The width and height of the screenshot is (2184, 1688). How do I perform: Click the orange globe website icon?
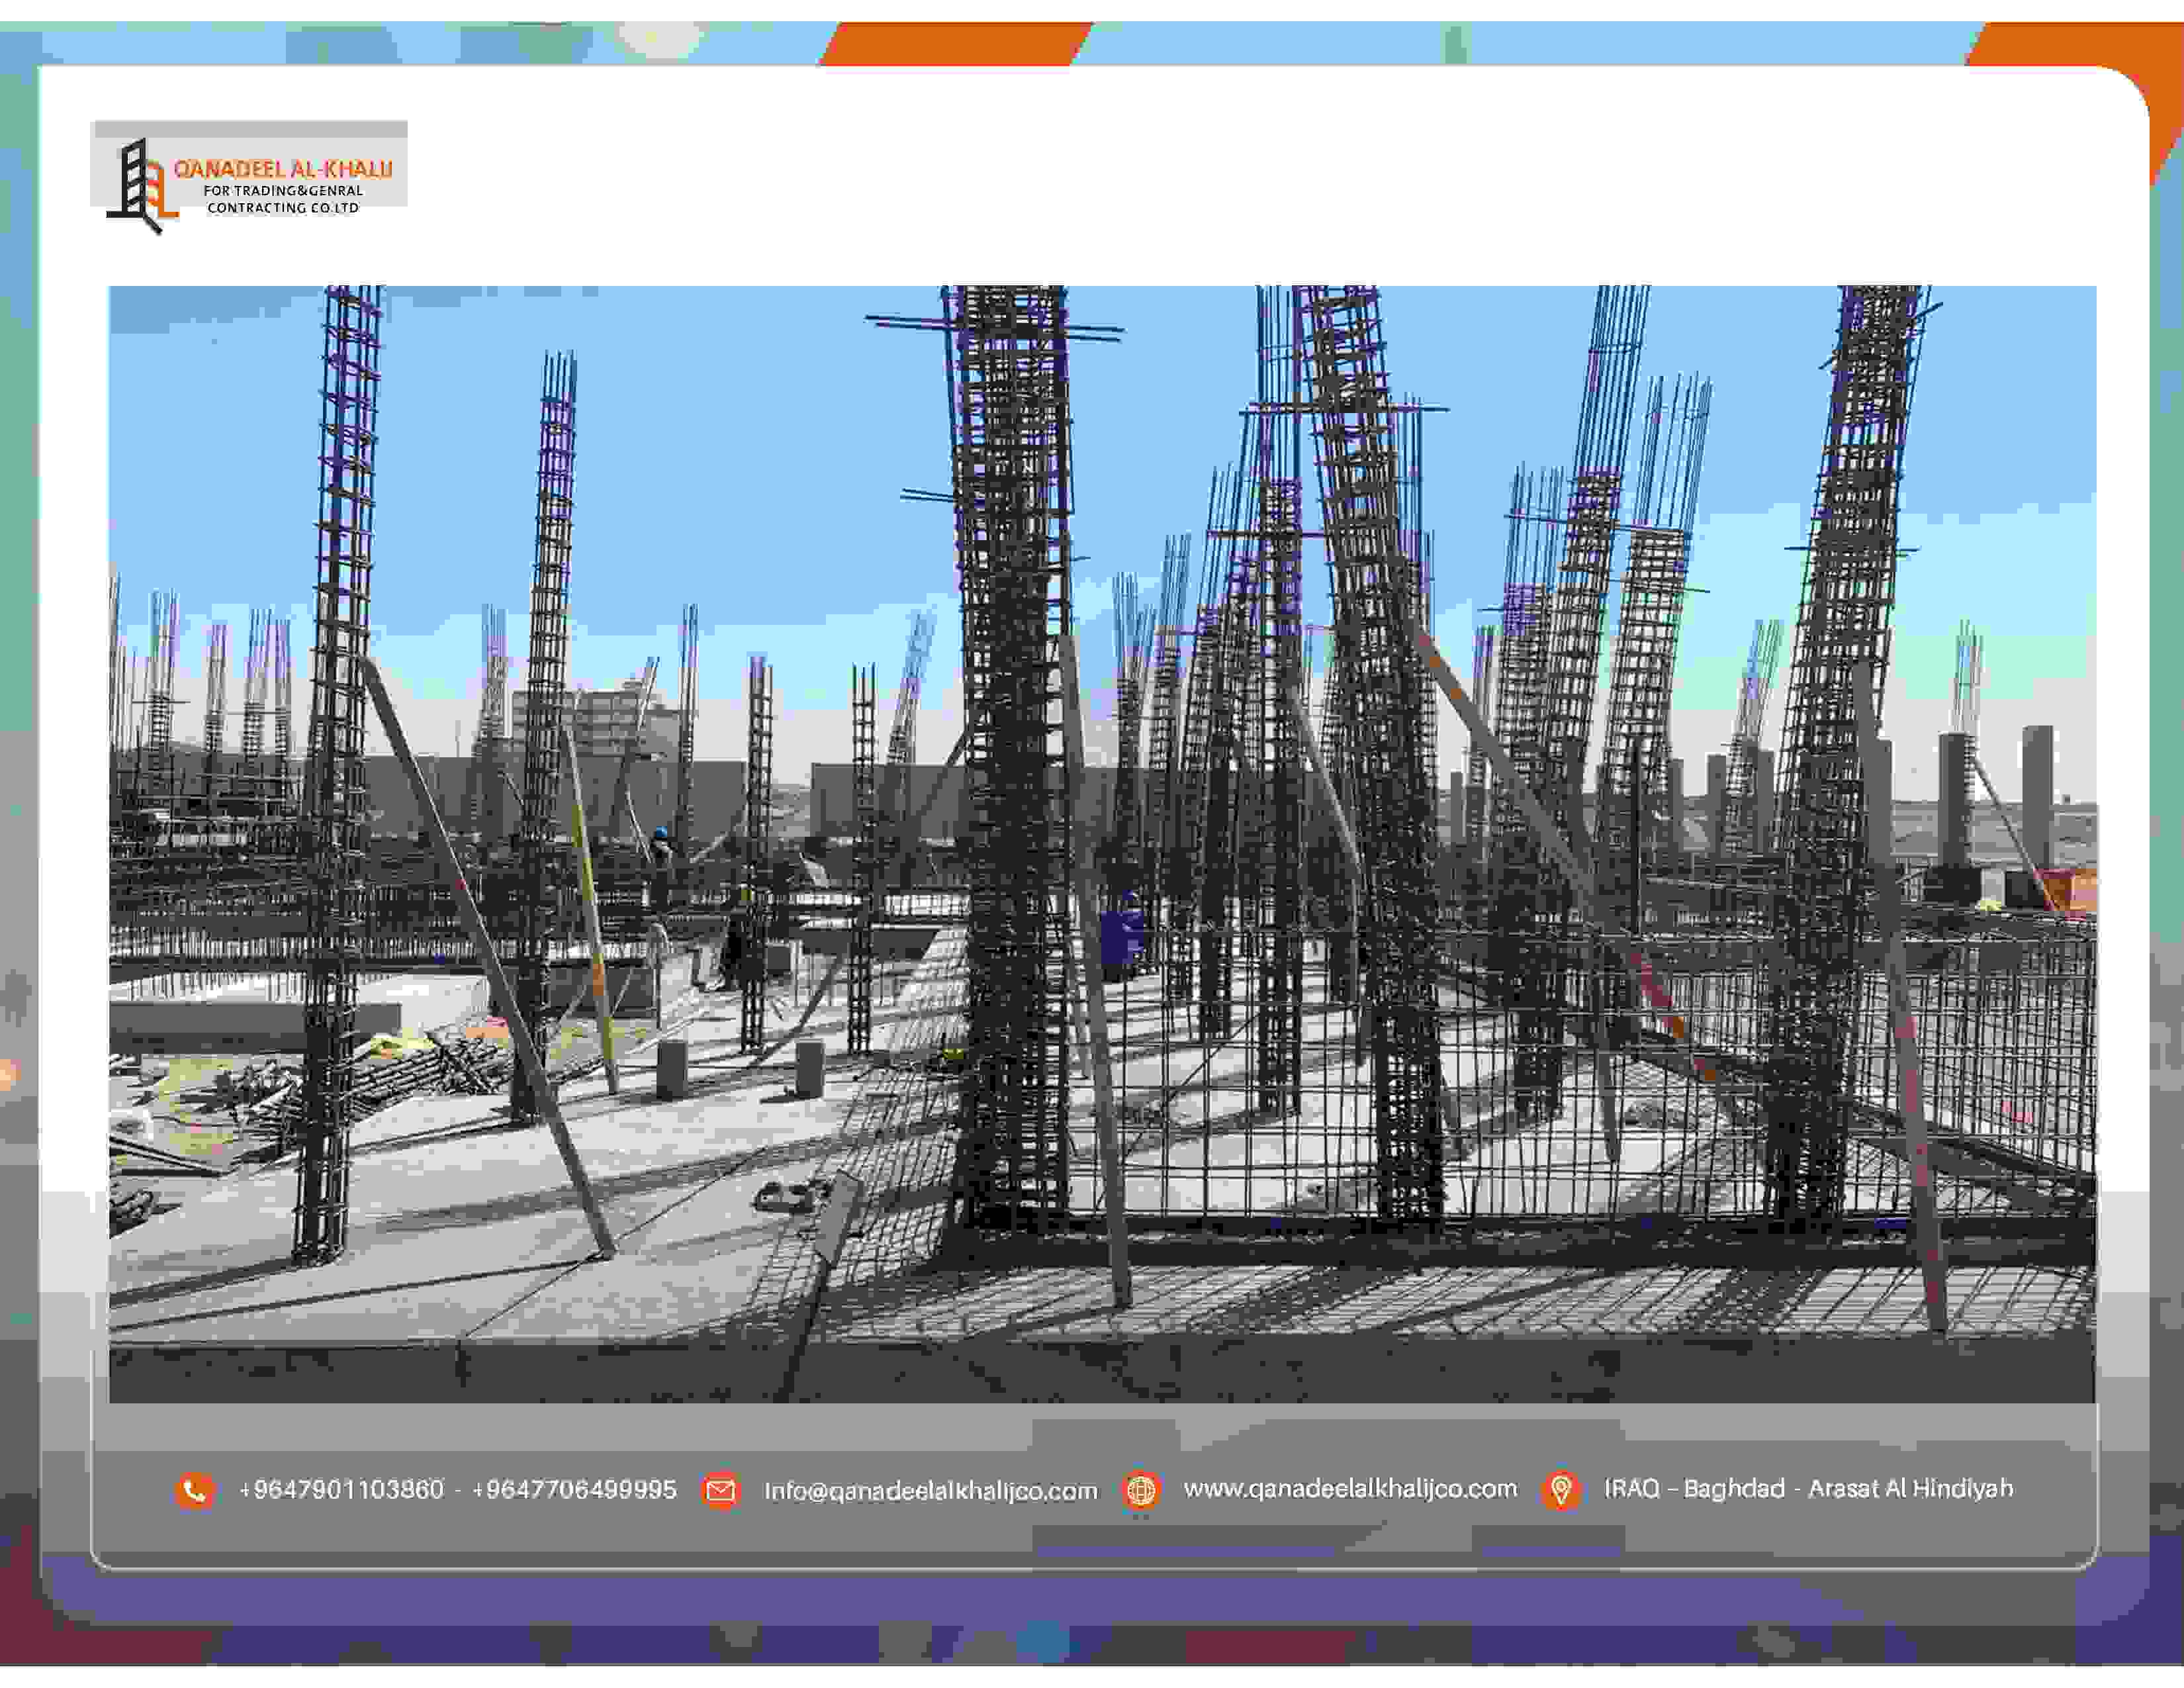coord(1140,1491)
